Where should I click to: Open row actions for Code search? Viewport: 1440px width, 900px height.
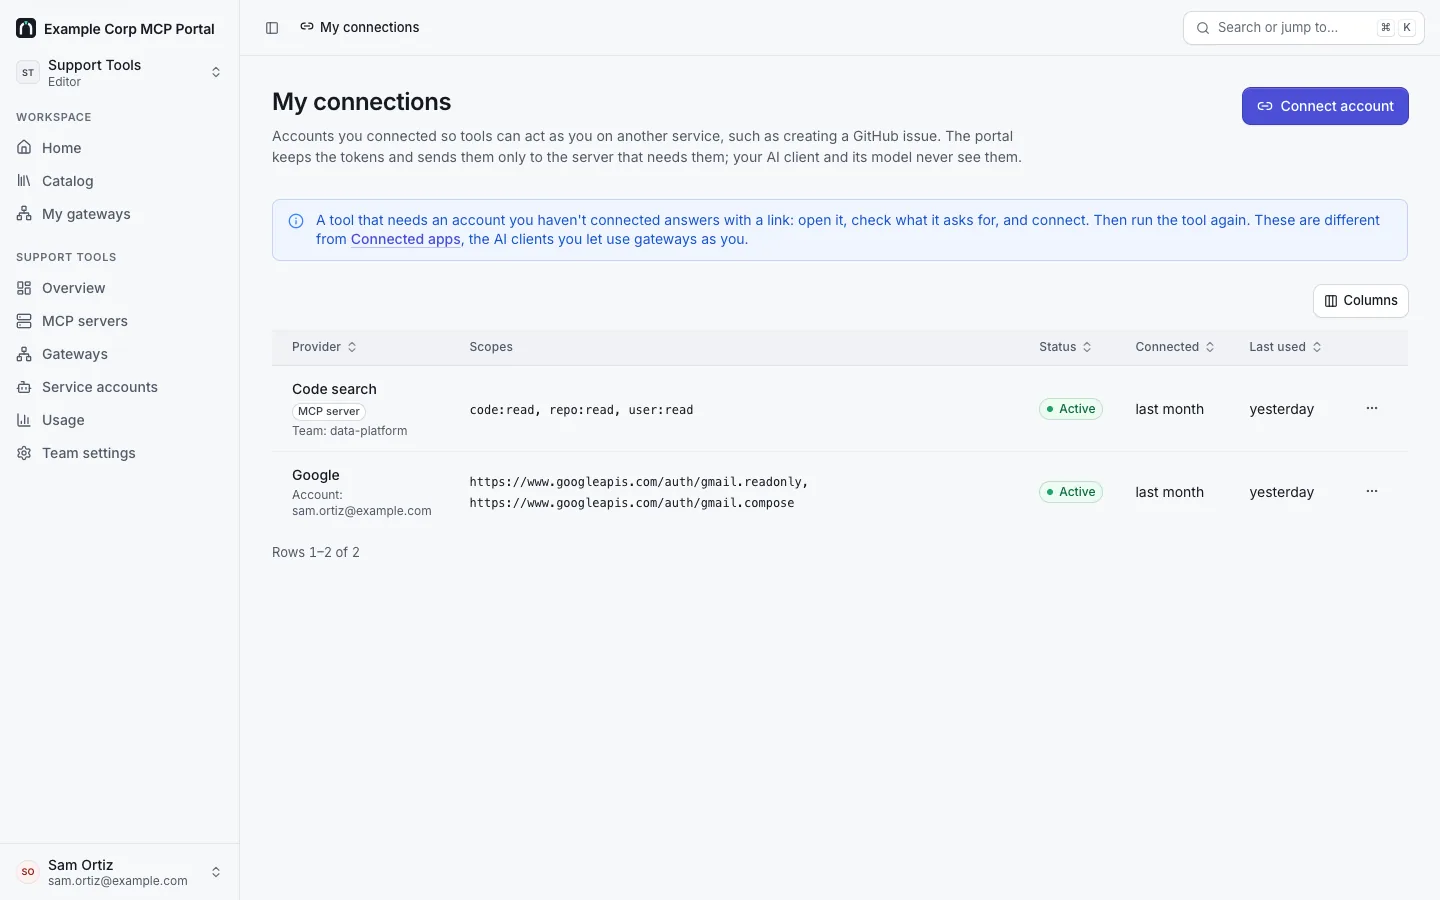(1372, 408)
